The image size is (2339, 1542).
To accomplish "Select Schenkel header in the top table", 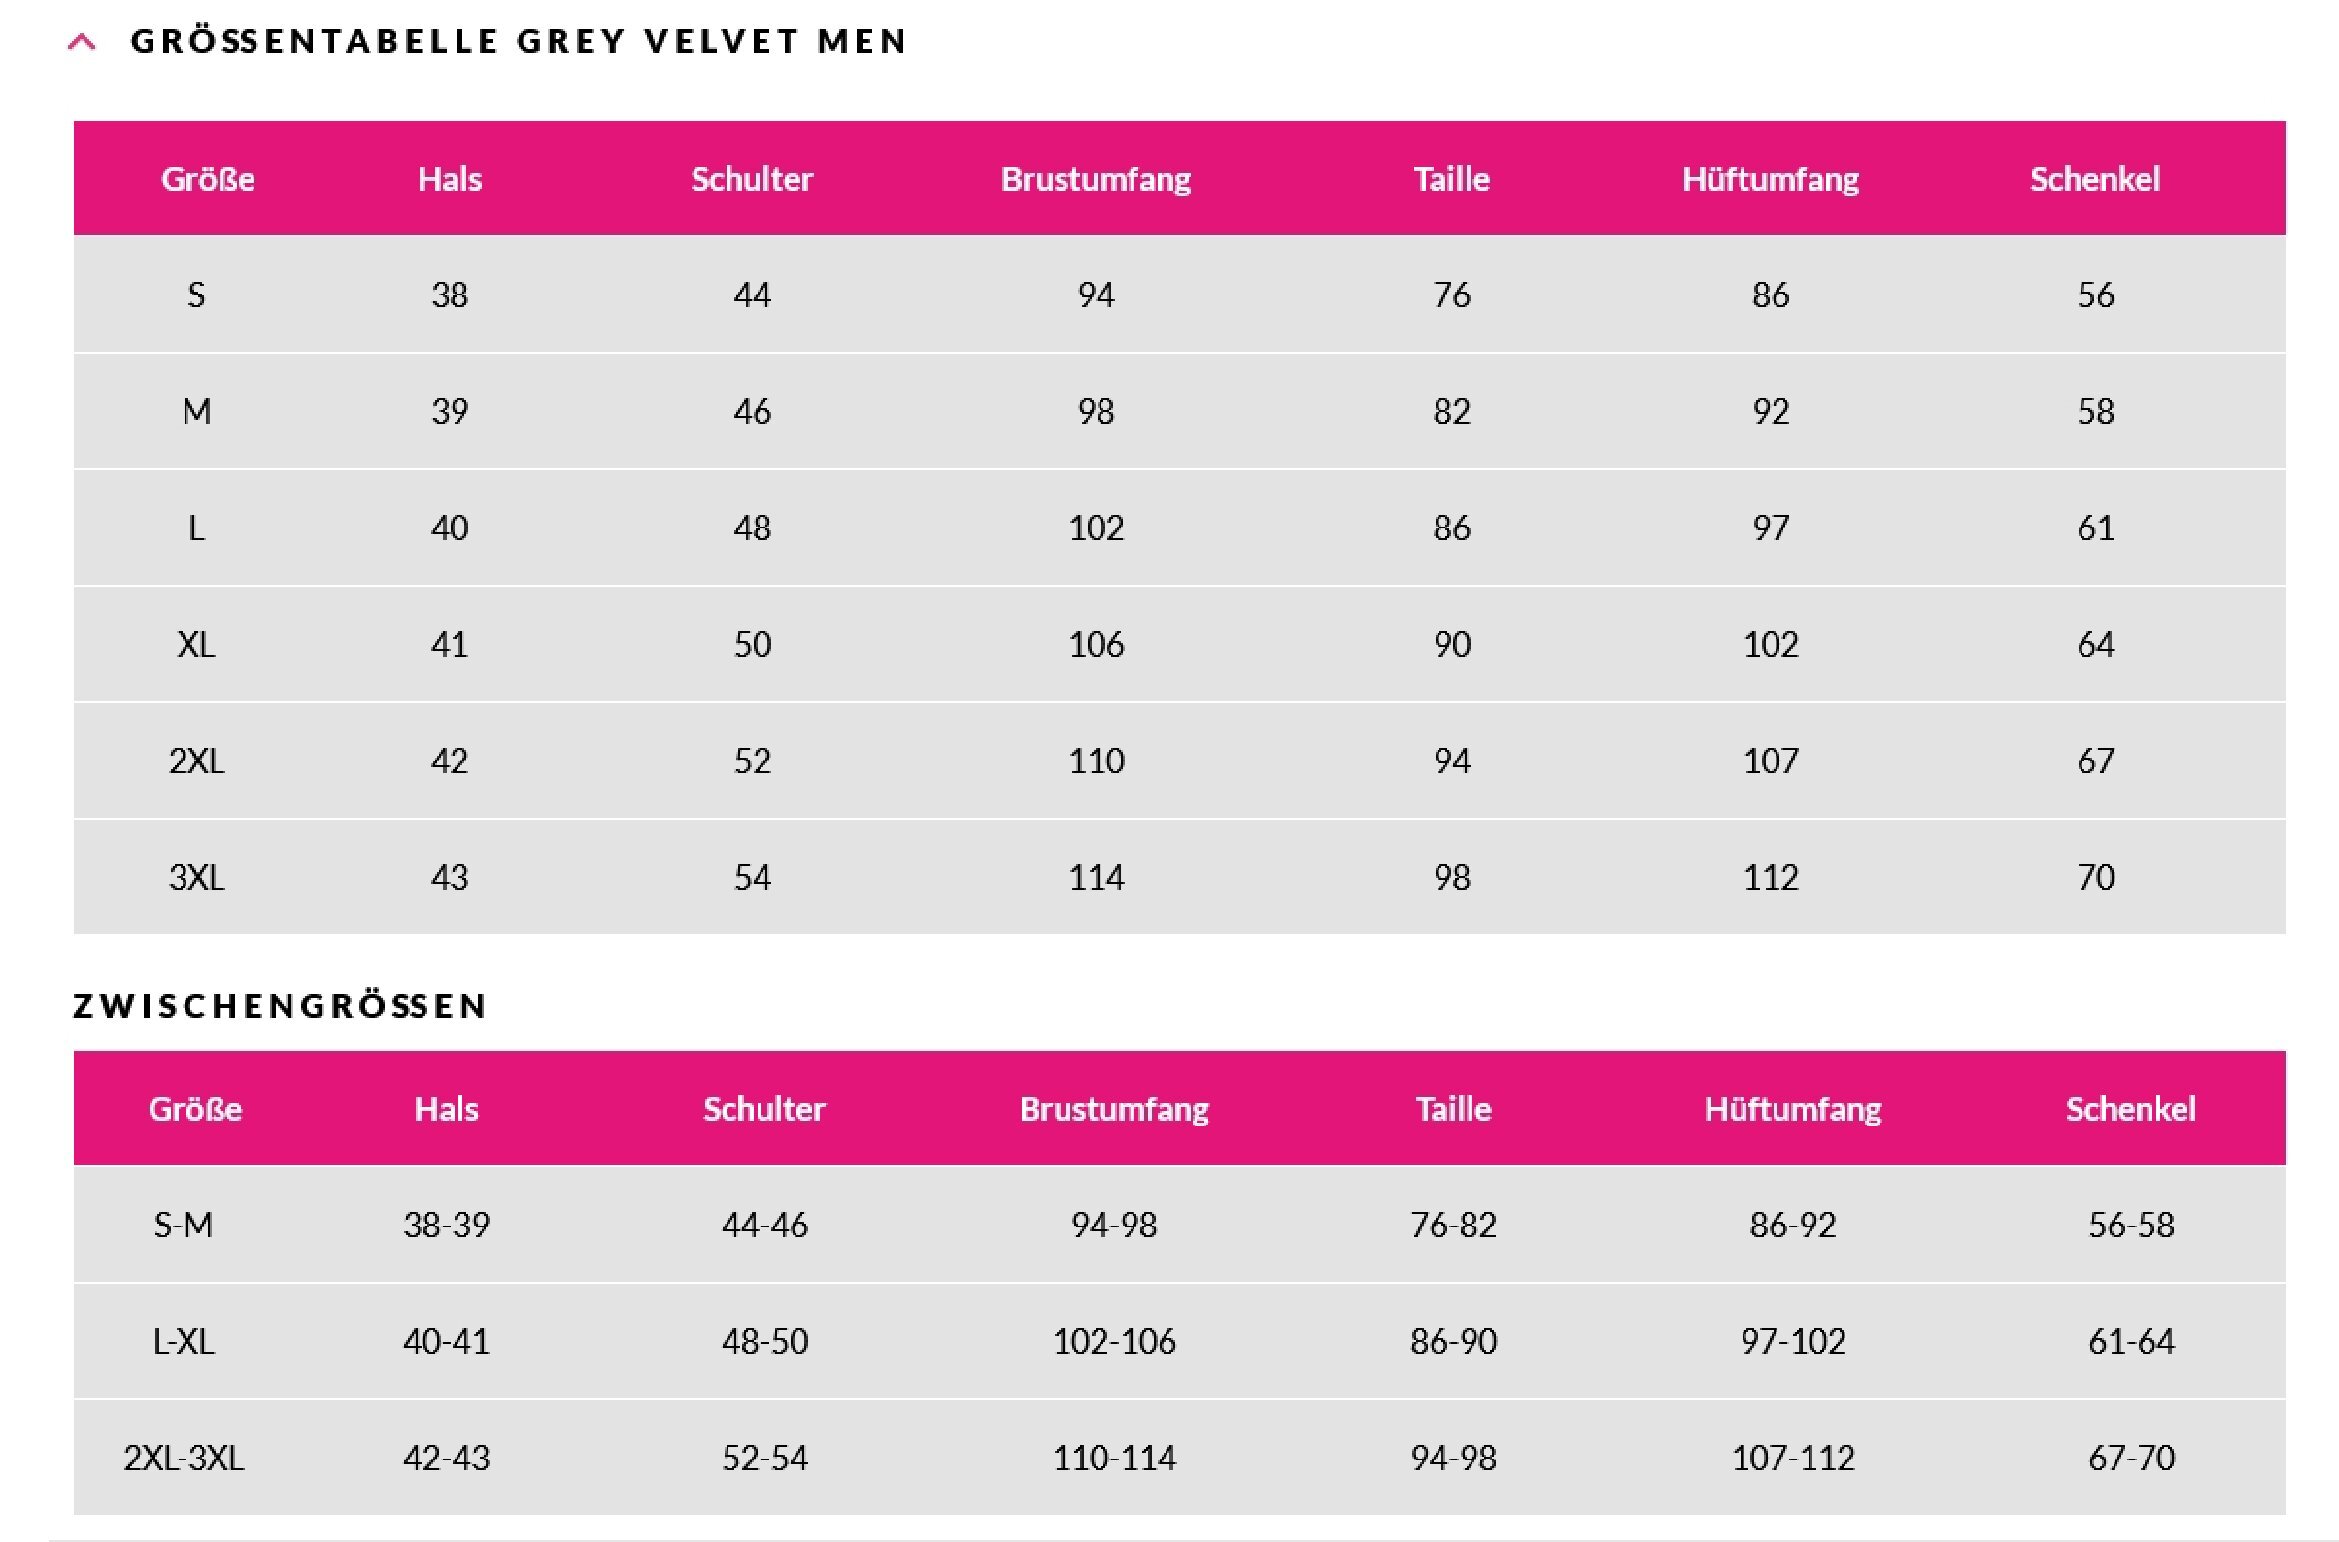I will [x=2094, y=179].
